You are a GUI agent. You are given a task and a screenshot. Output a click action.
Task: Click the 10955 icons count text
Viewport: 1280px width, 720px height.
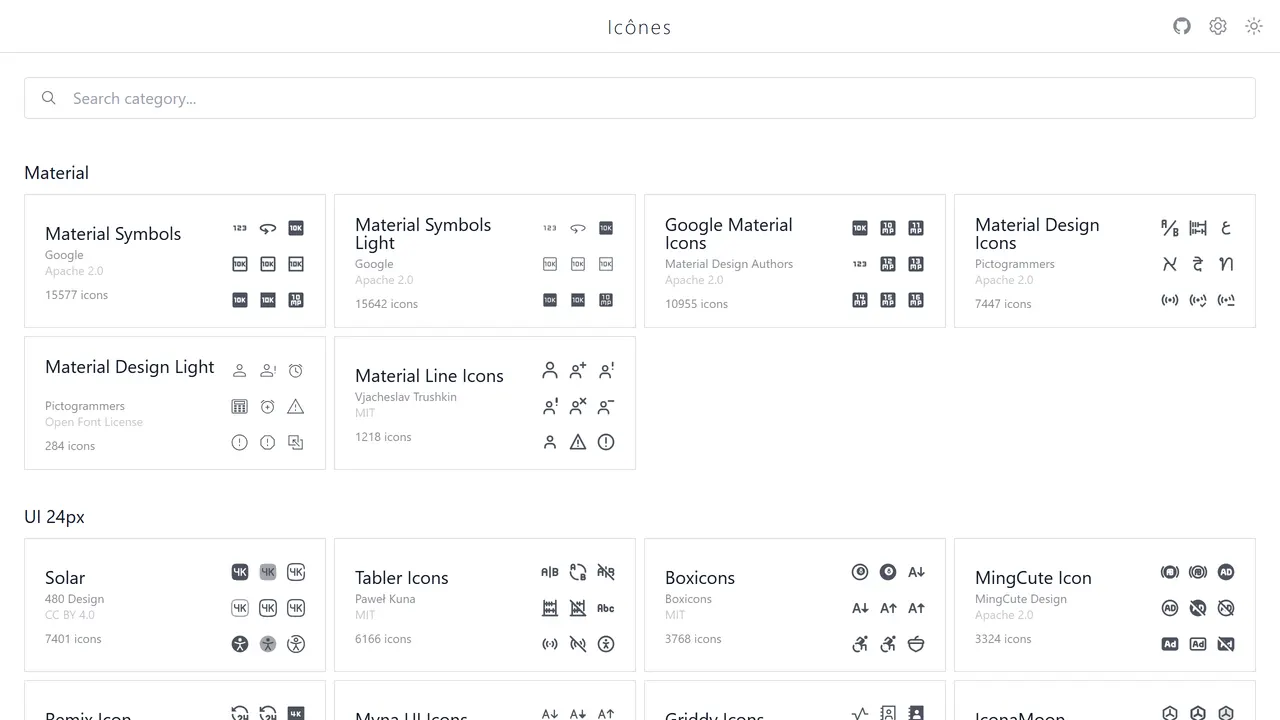click(x=697, y=304)
